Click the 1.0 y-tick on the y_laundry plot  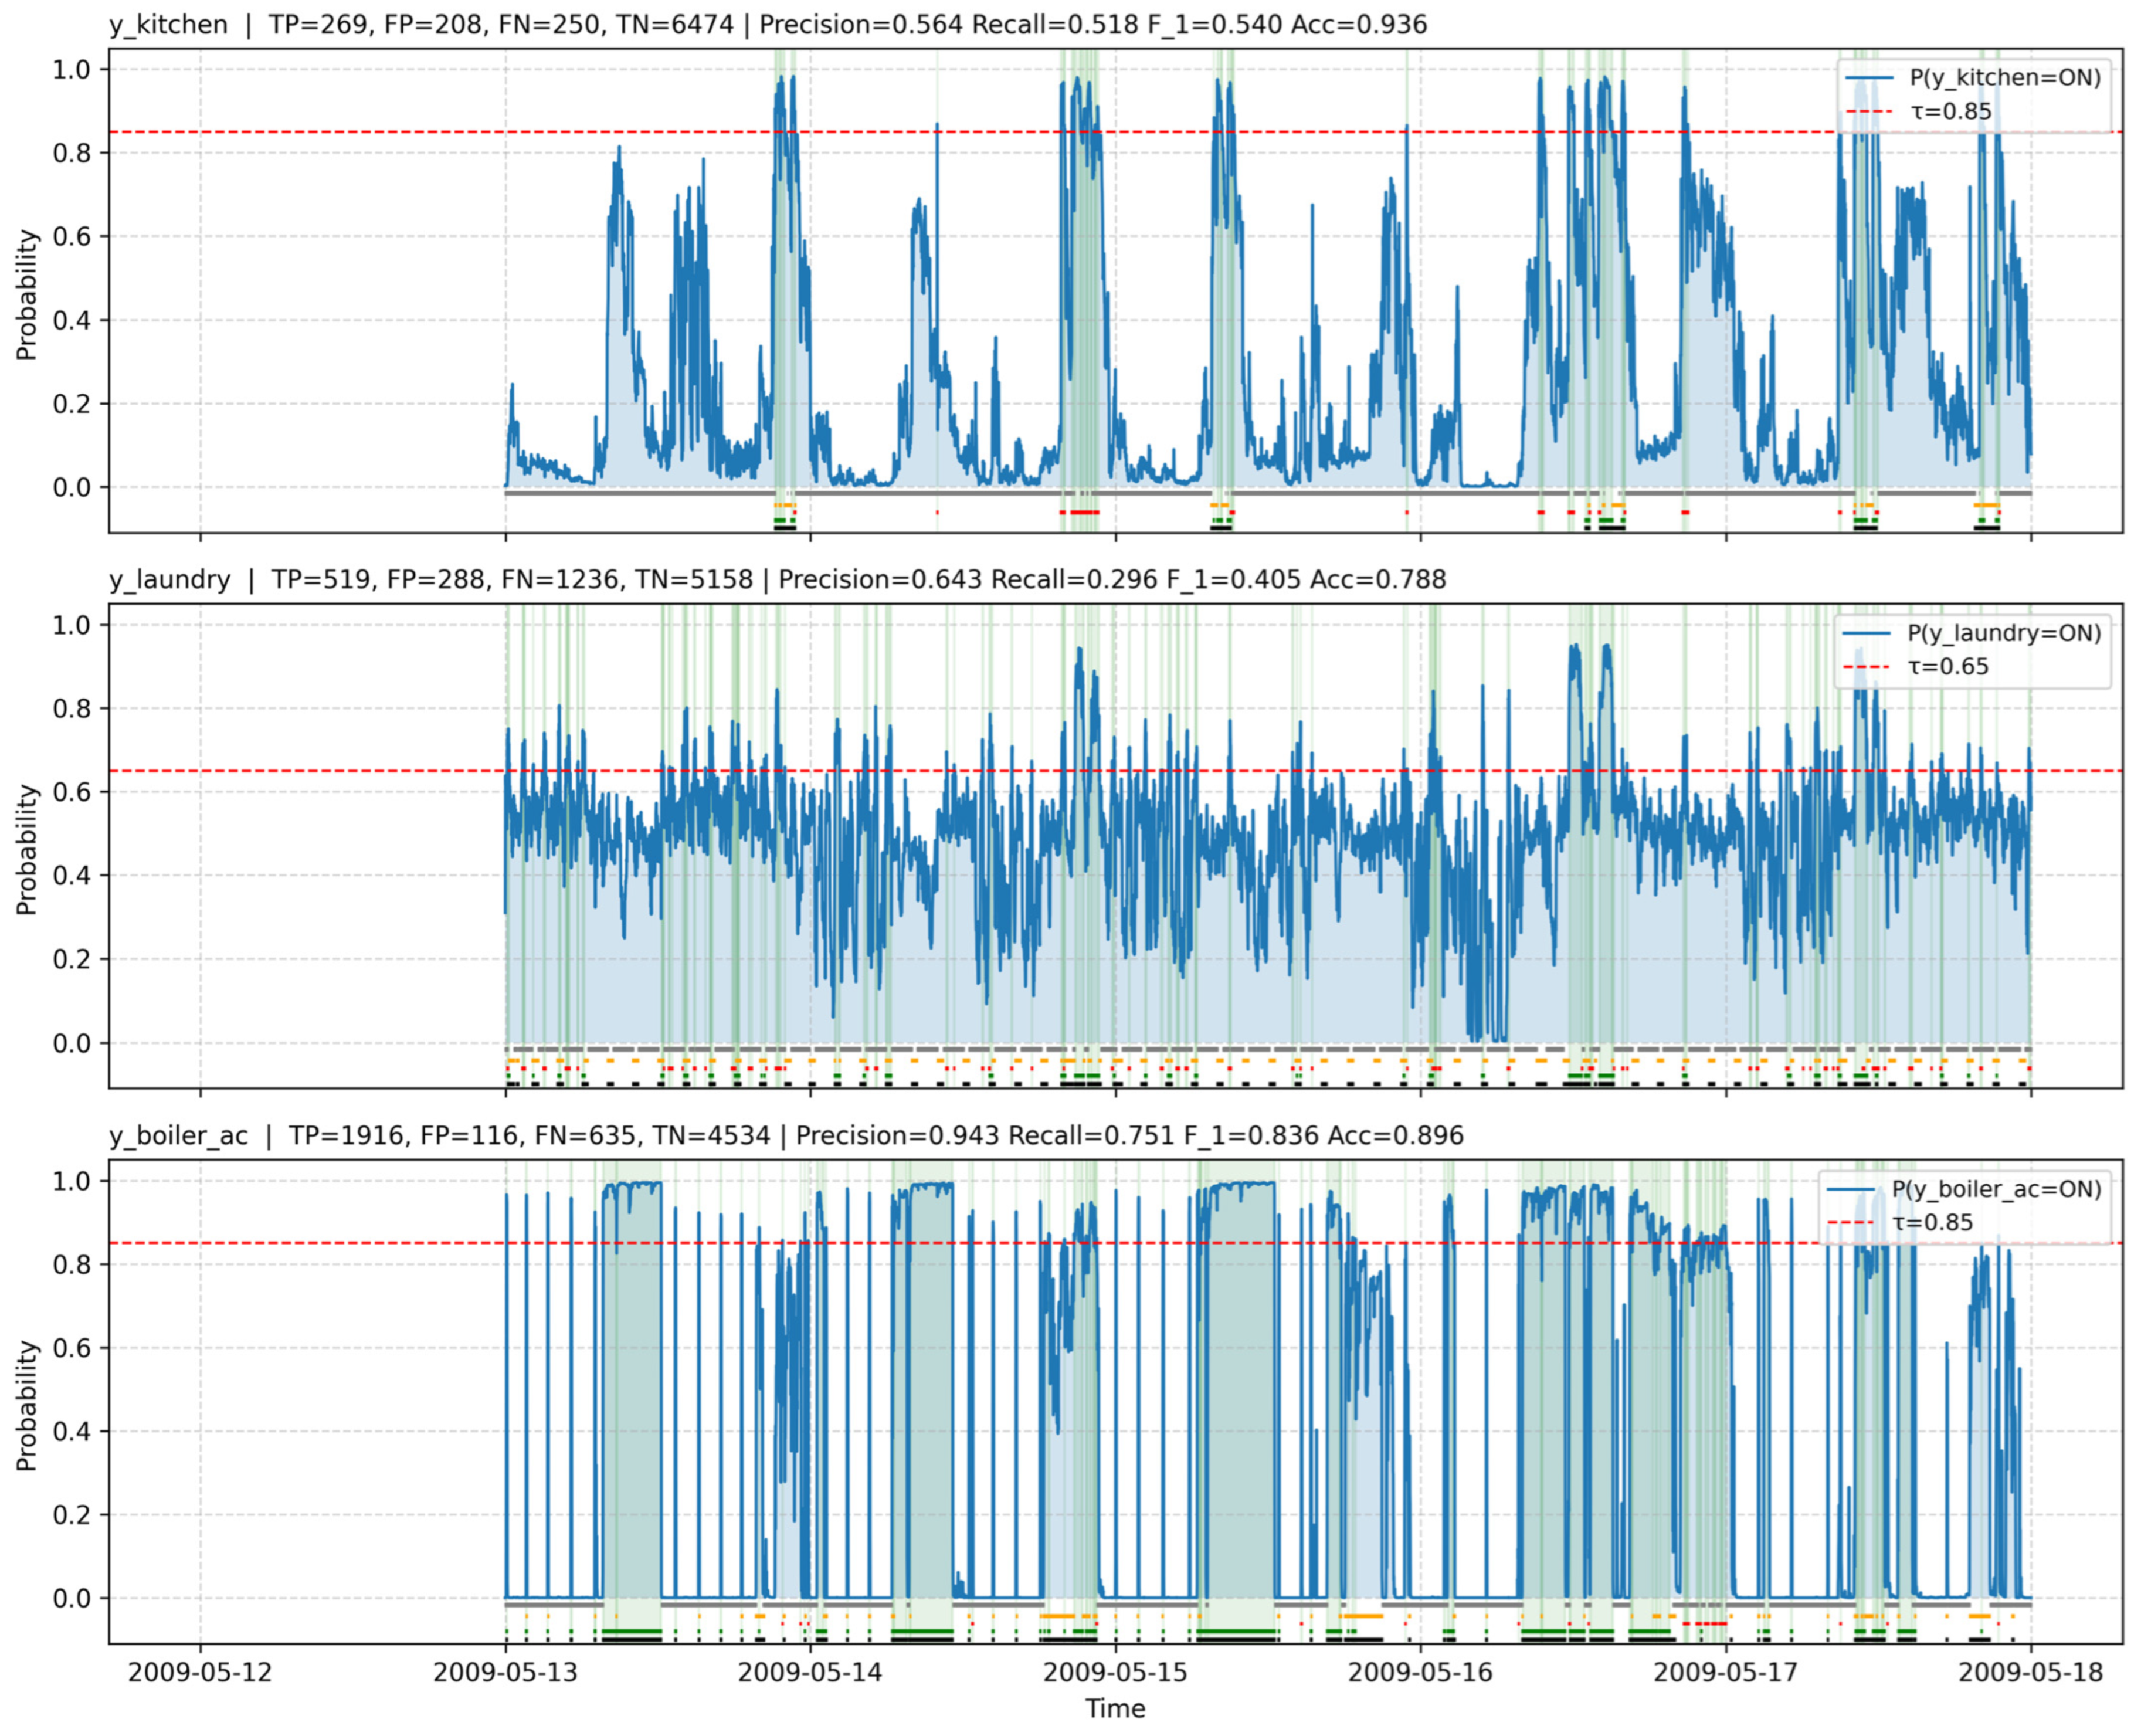point(71,624)
